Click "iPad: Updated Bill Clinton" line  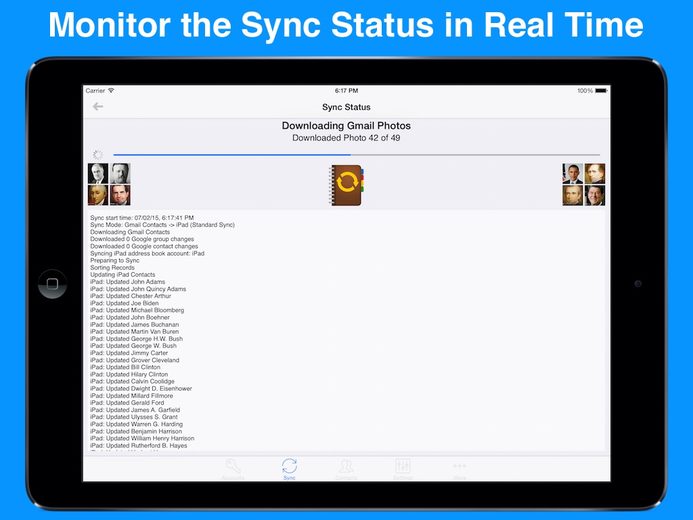125,367
